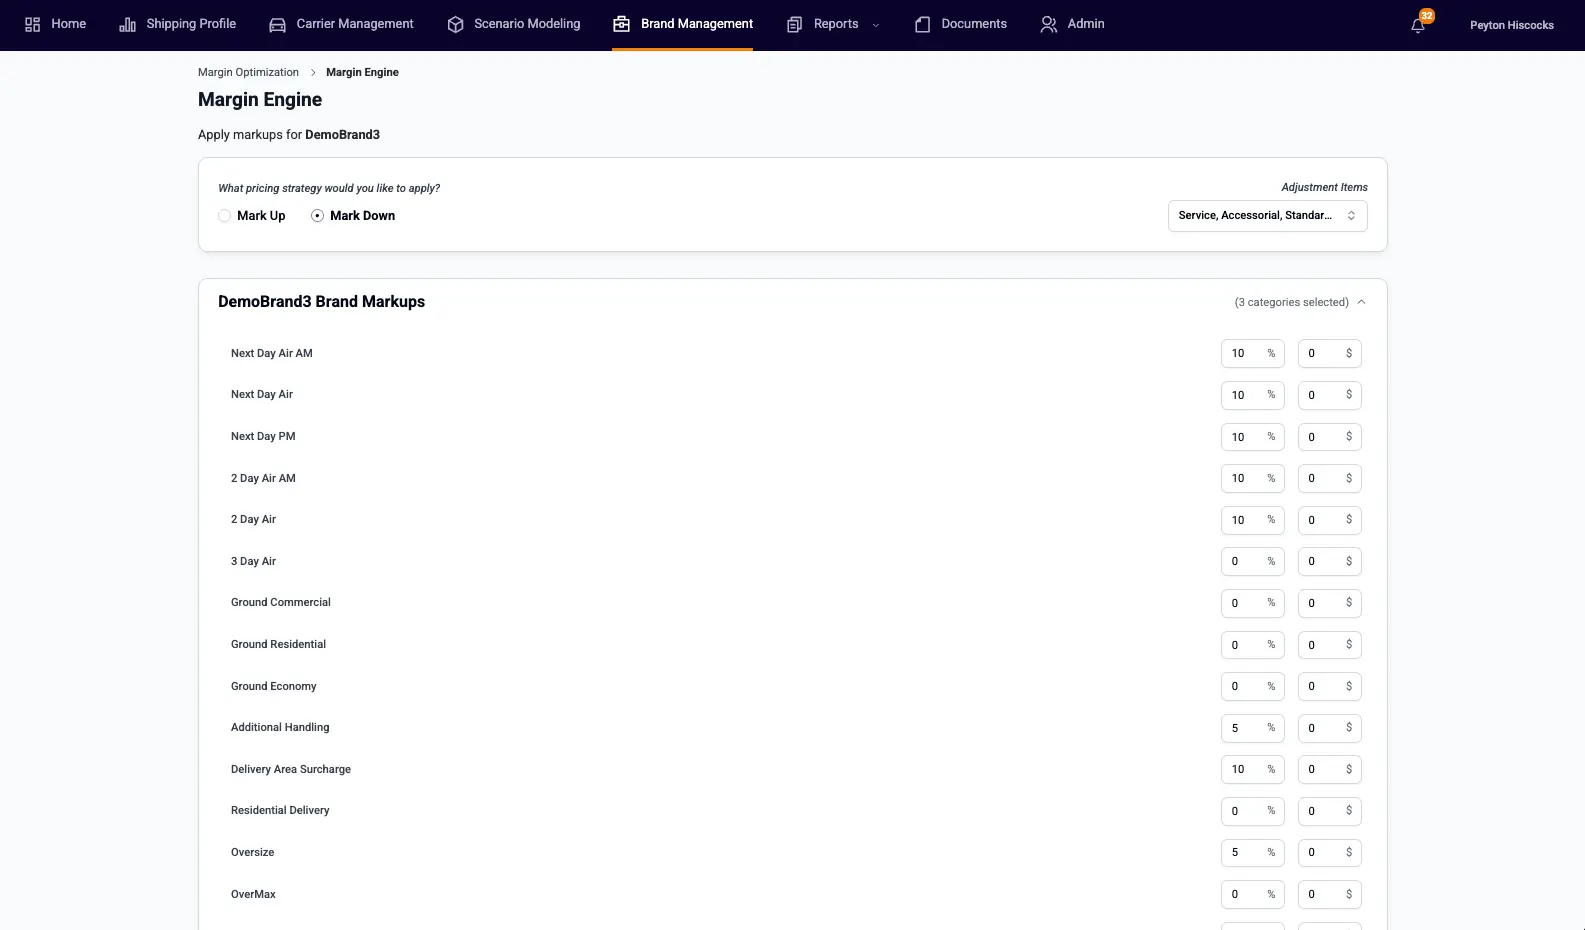Edit Residential Delivery percent field
This screenshot has width=1585, height=930.
[1252, 811]
